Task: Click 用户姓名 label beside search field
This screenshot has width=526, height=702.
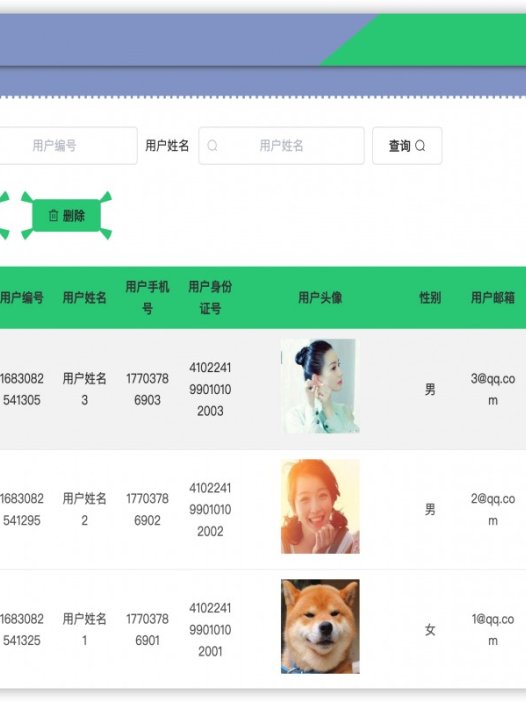Action: click(x=167, y=146)
